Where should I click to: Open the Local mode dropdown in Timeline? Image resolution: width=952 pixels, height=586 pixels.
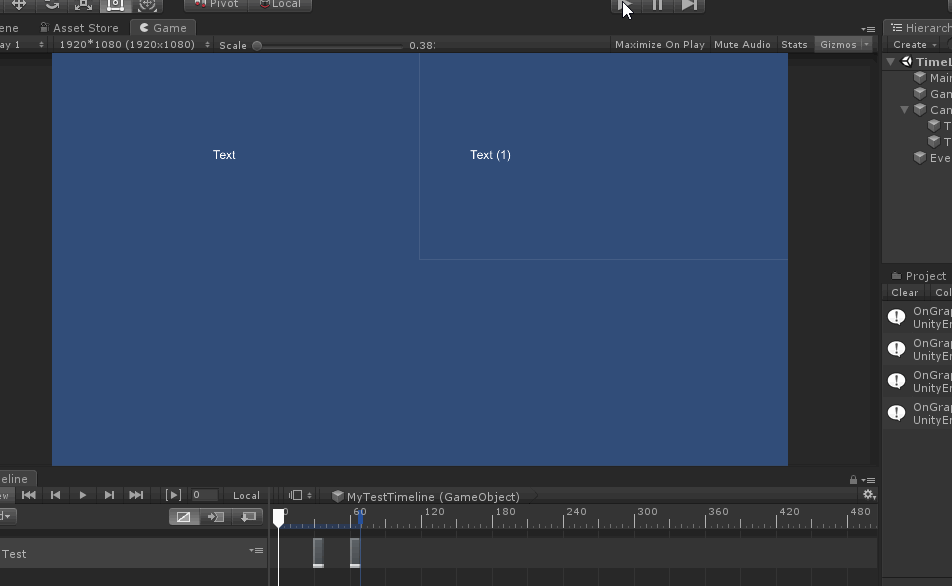[246, 494]
